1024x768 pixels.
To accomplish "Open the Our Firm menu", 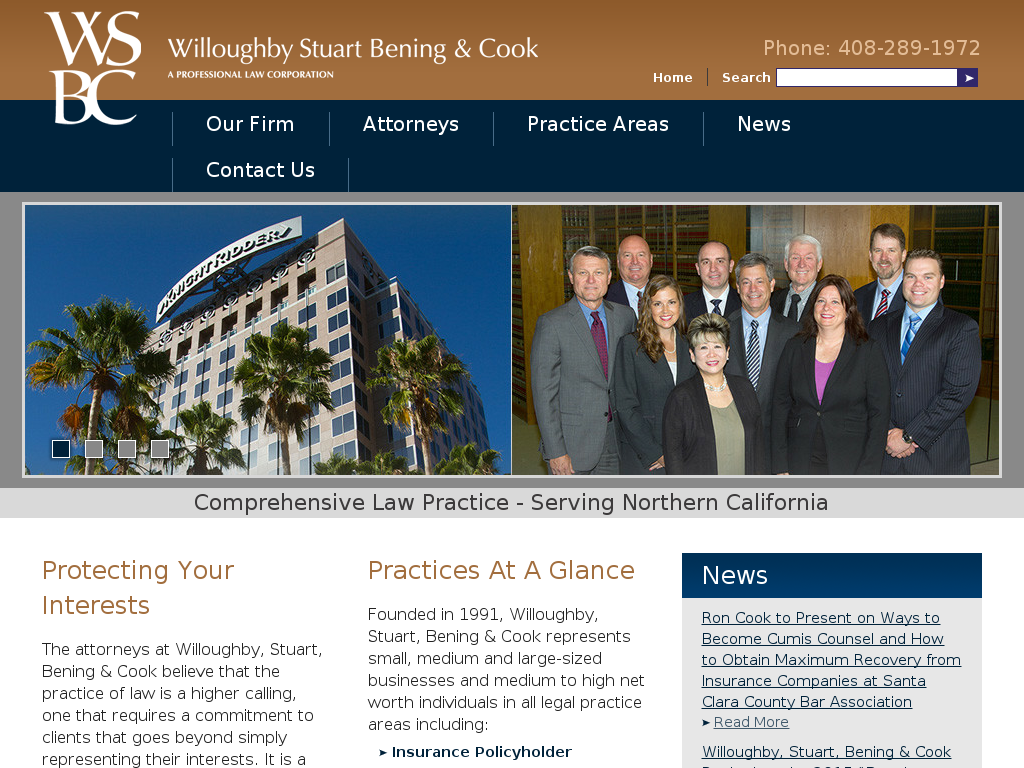I will (250, 124).
